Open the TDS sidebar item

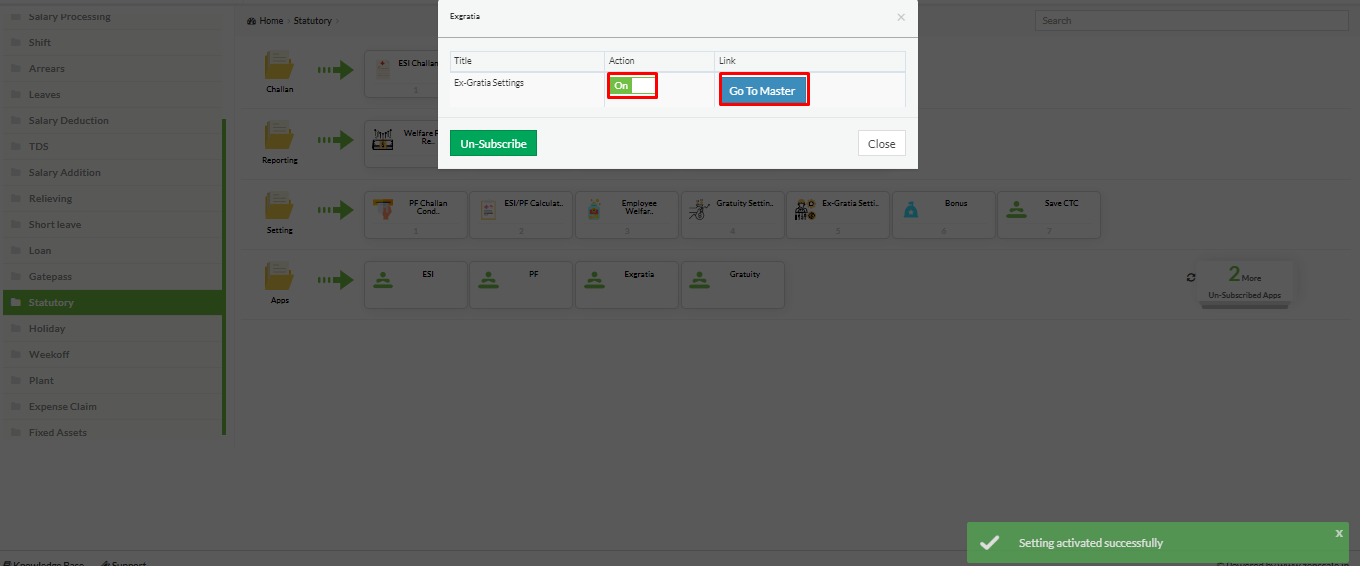pos(112,146)
